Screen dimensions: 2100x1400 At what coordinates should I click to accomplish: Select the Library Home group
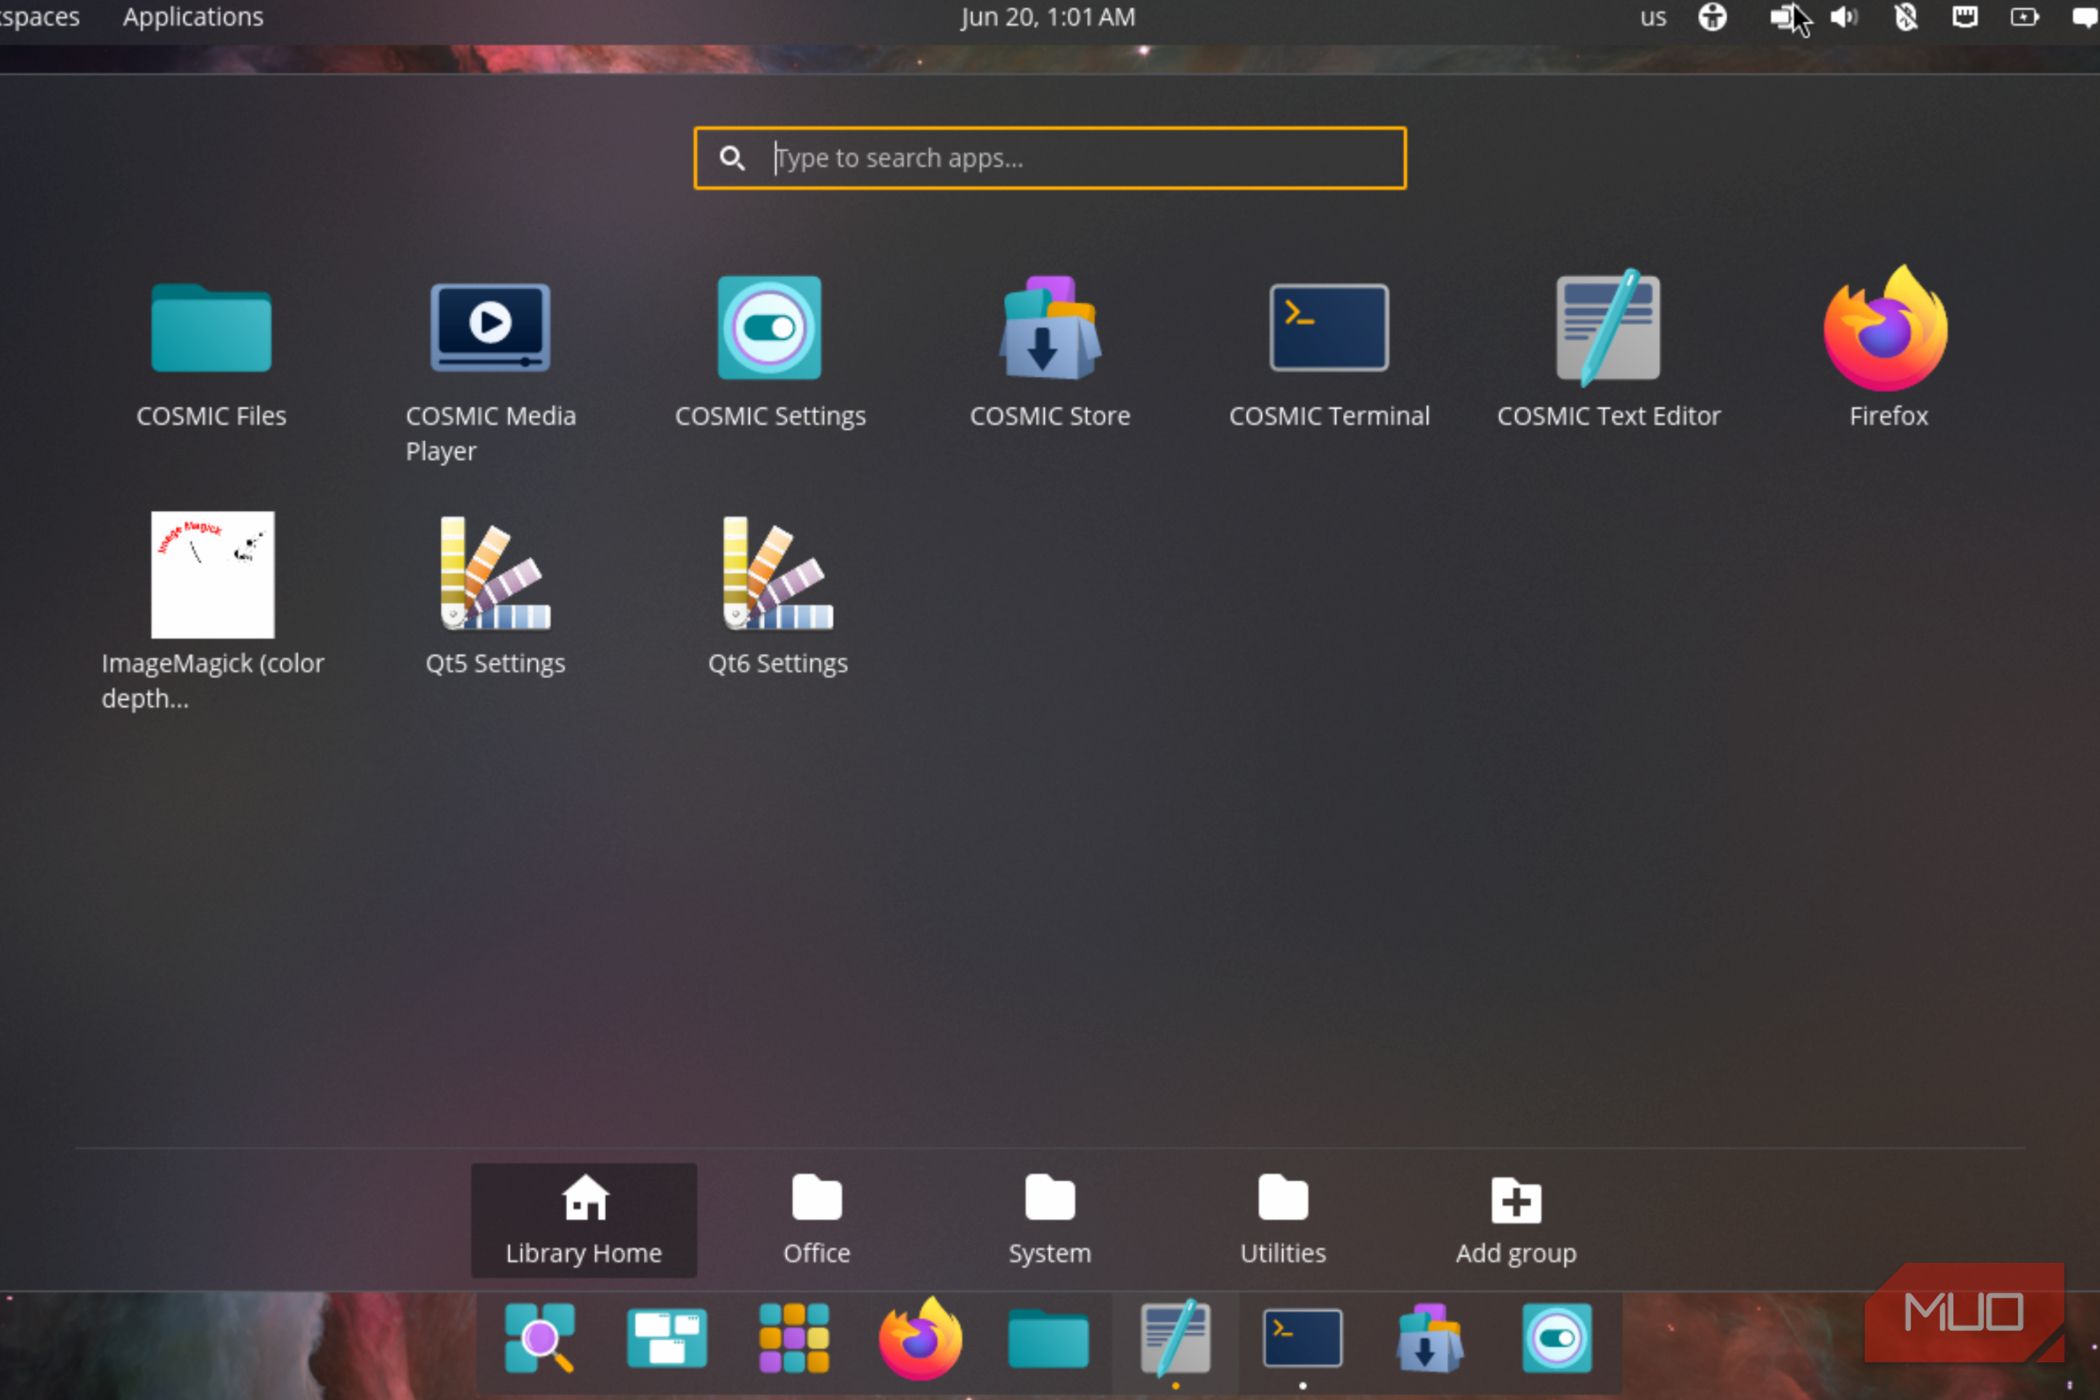tap(584, 1220)
